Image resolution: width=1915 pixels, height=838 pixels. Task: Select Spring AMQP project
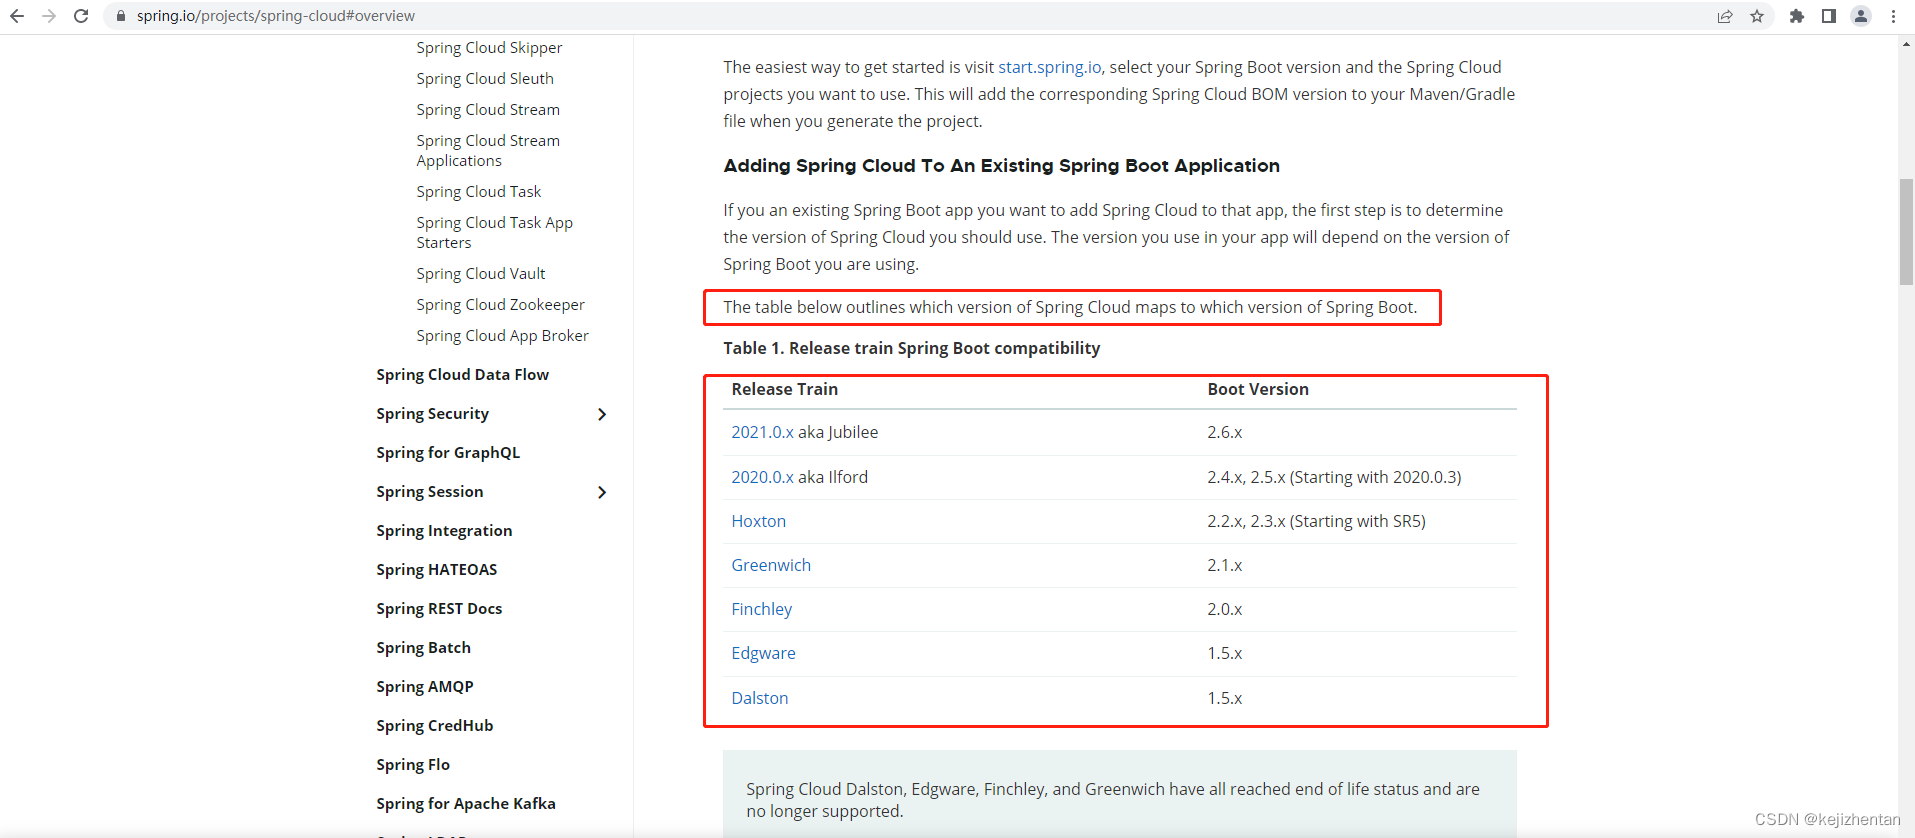(x=425, y=687)
